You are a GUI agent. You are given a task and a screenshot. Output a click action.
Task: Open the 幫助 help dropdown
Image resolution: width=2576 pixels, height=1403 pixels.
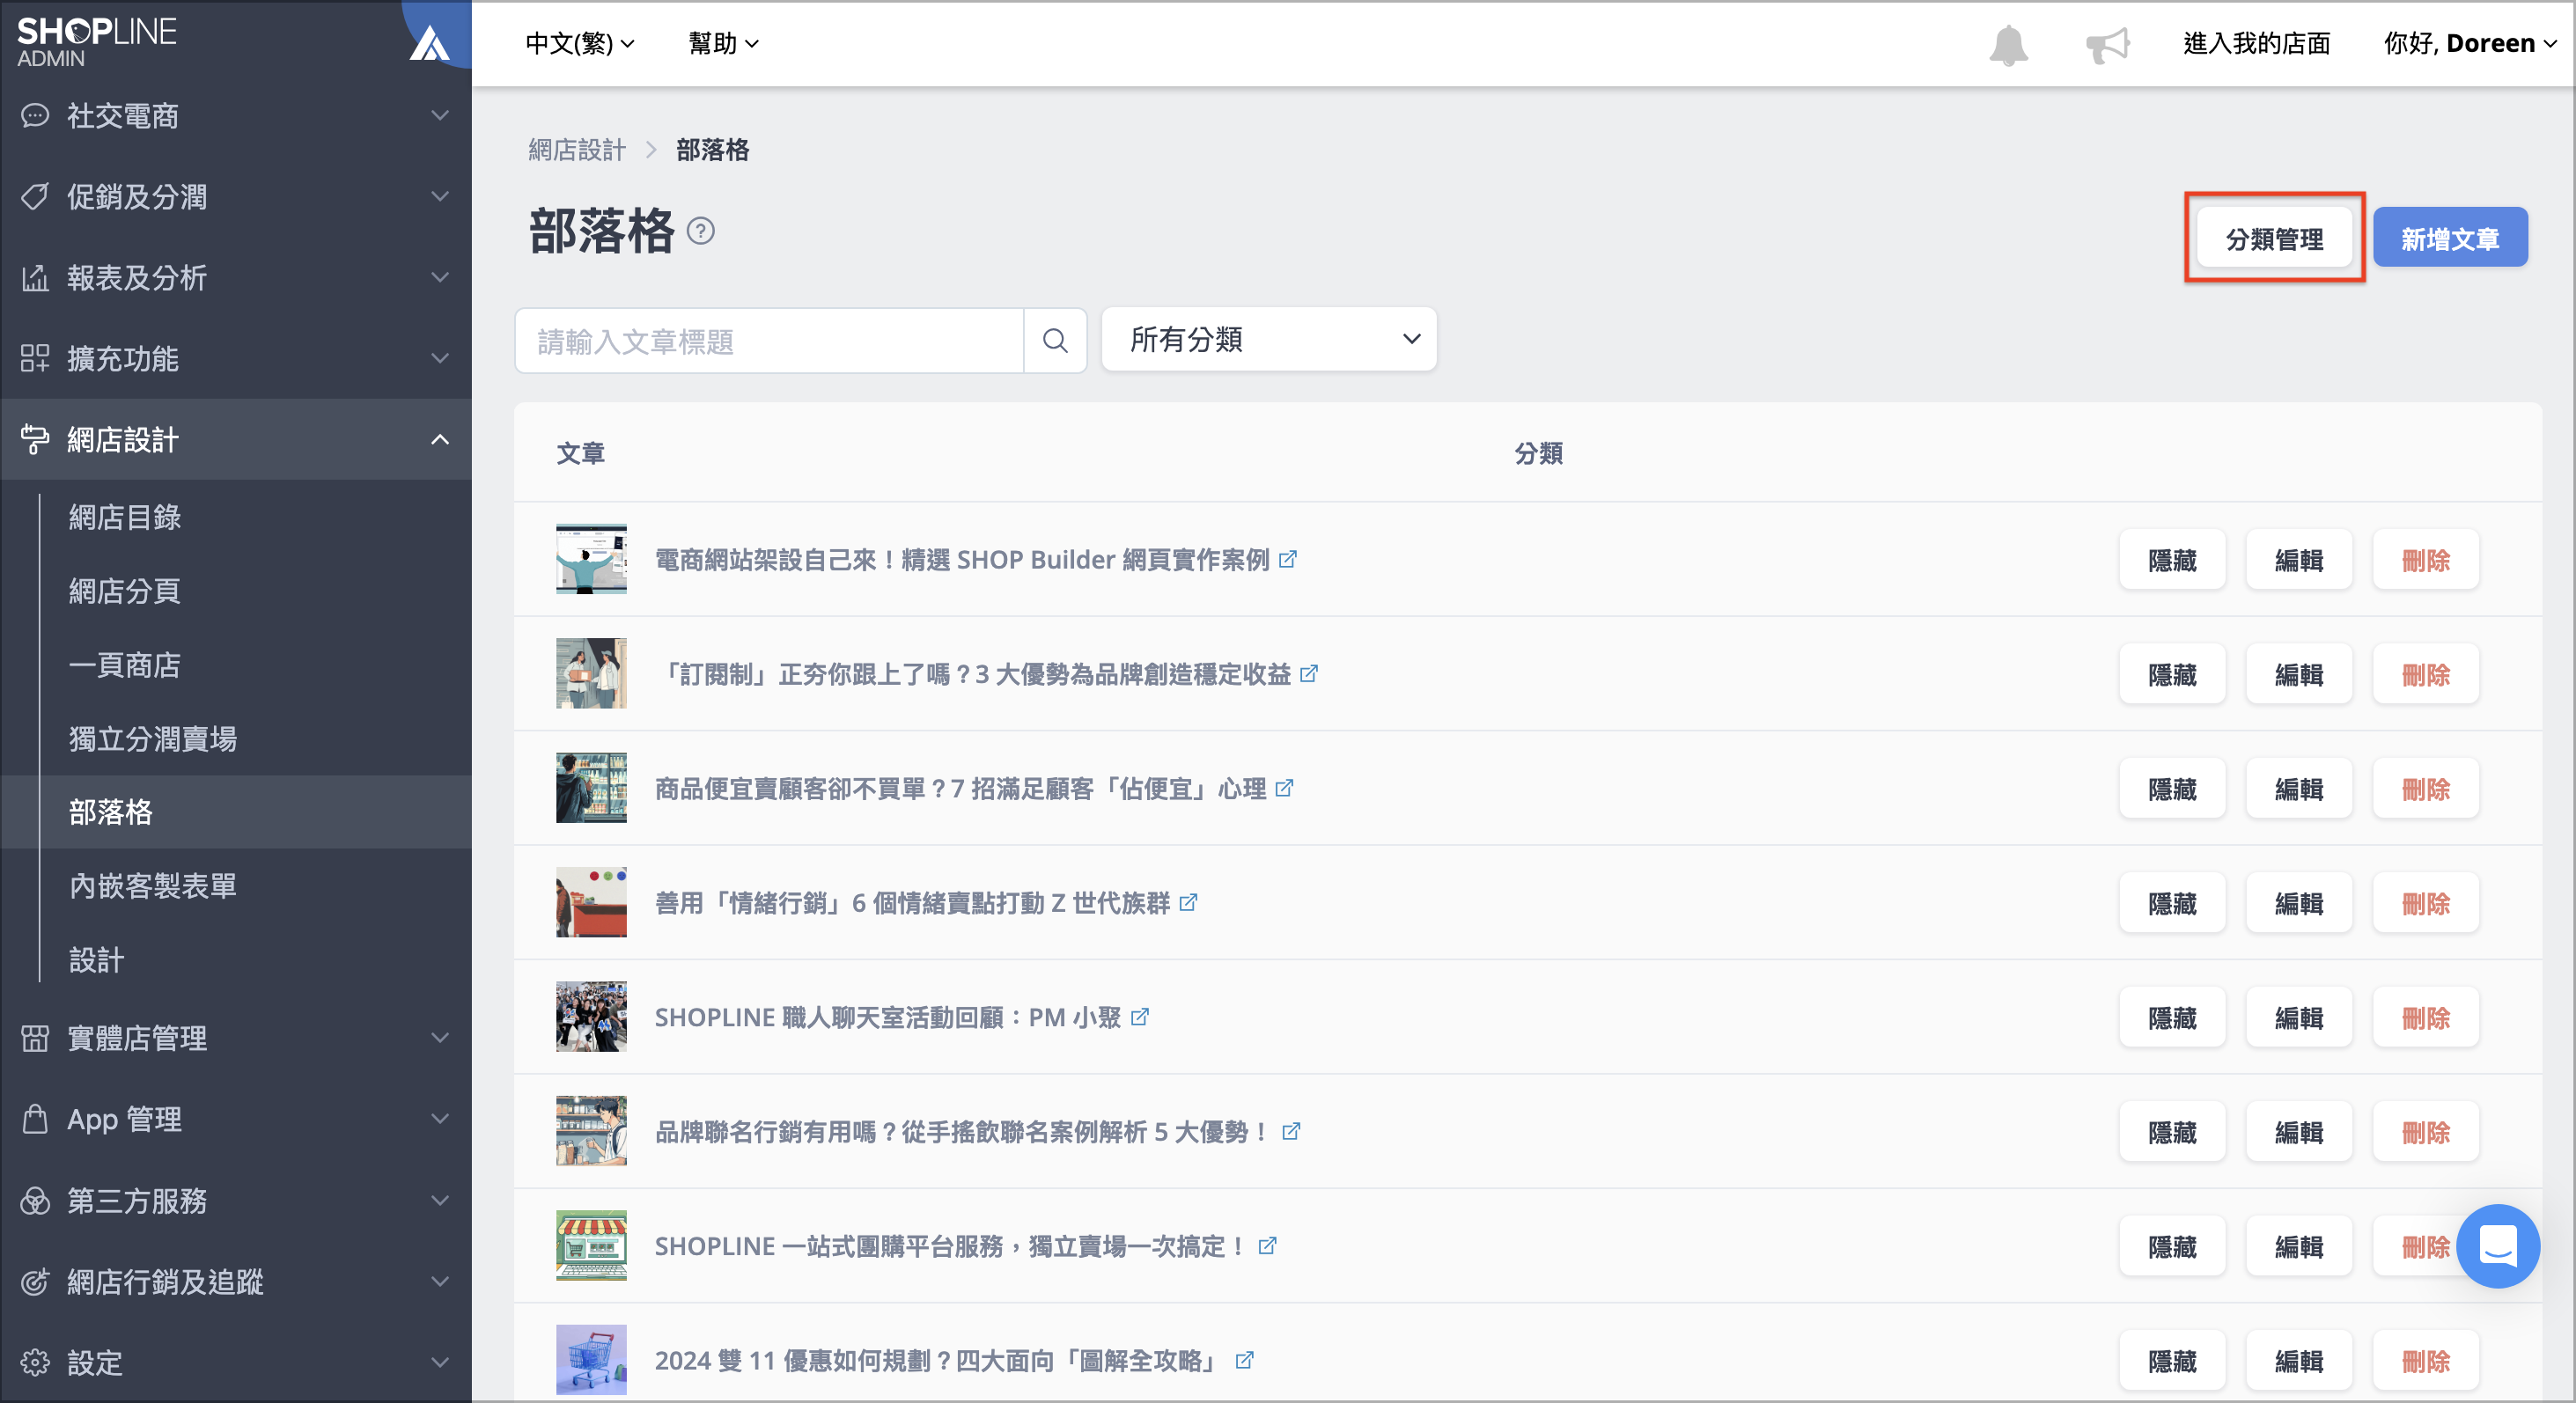723,44
